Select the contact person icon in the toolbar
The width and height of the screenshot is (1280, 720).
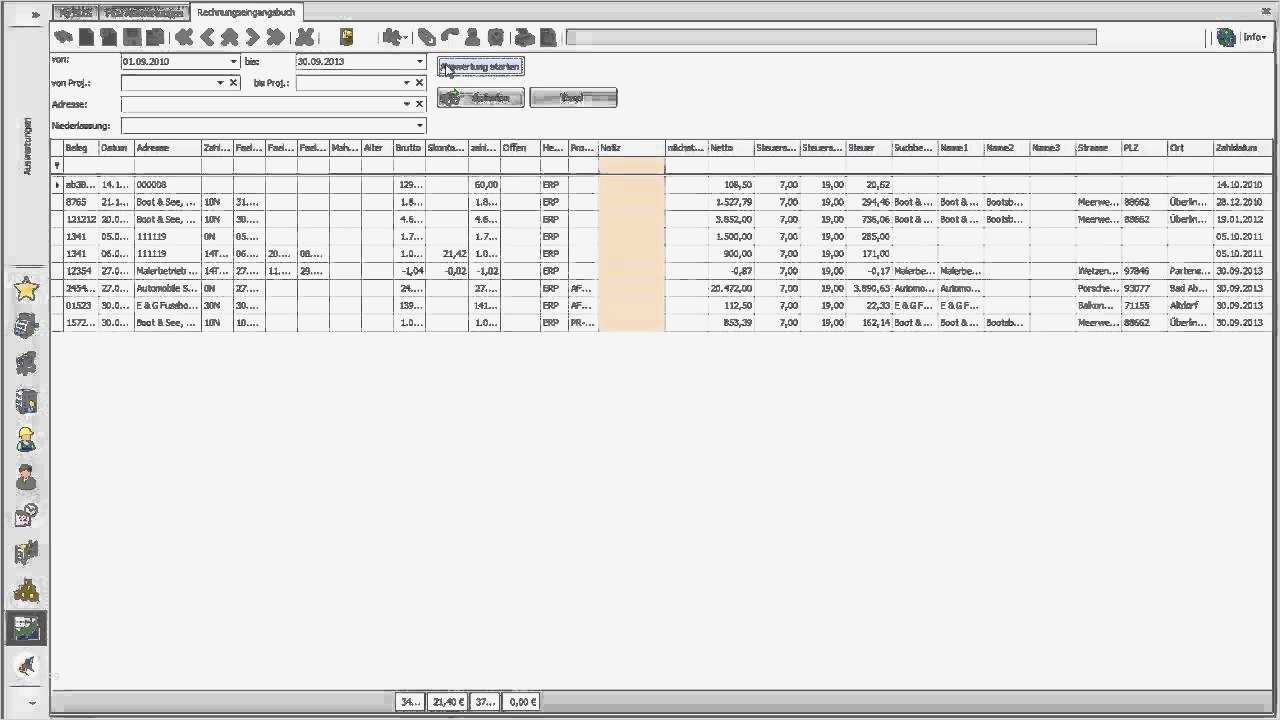pos(471,37)
